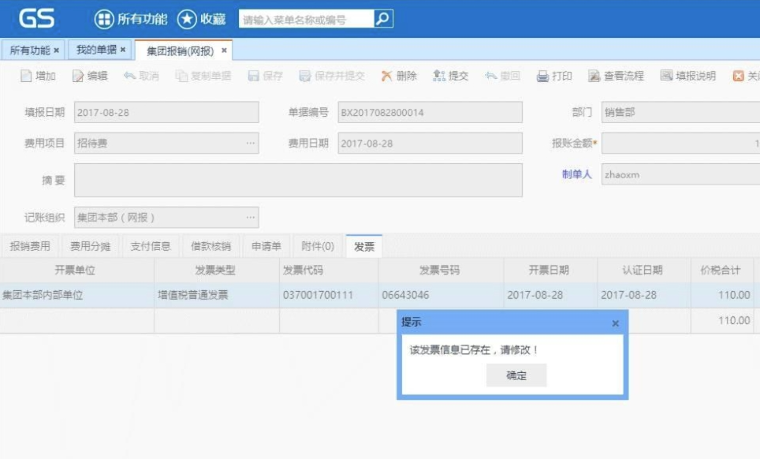Click the 保存 toolbar button

click(x=265, y=76)
